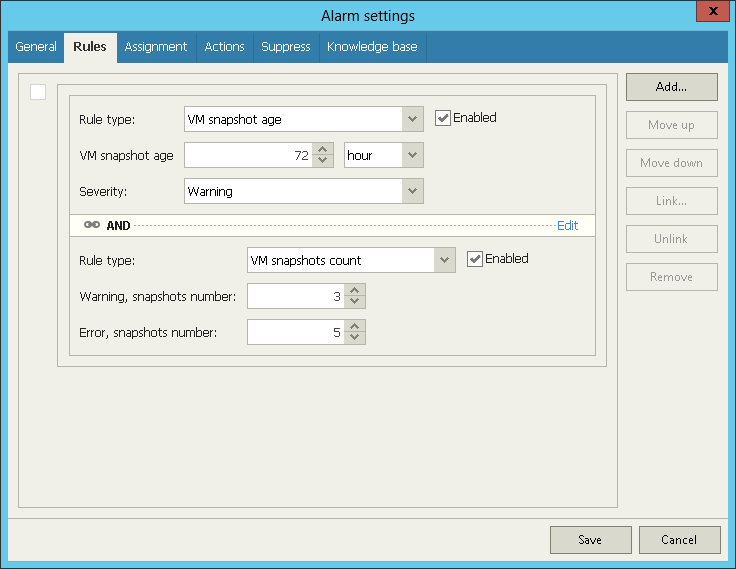The height and width of the screenshot is (569, 736).
Task: Focus the Warning snapshots number field
Action: pos(296,296)
